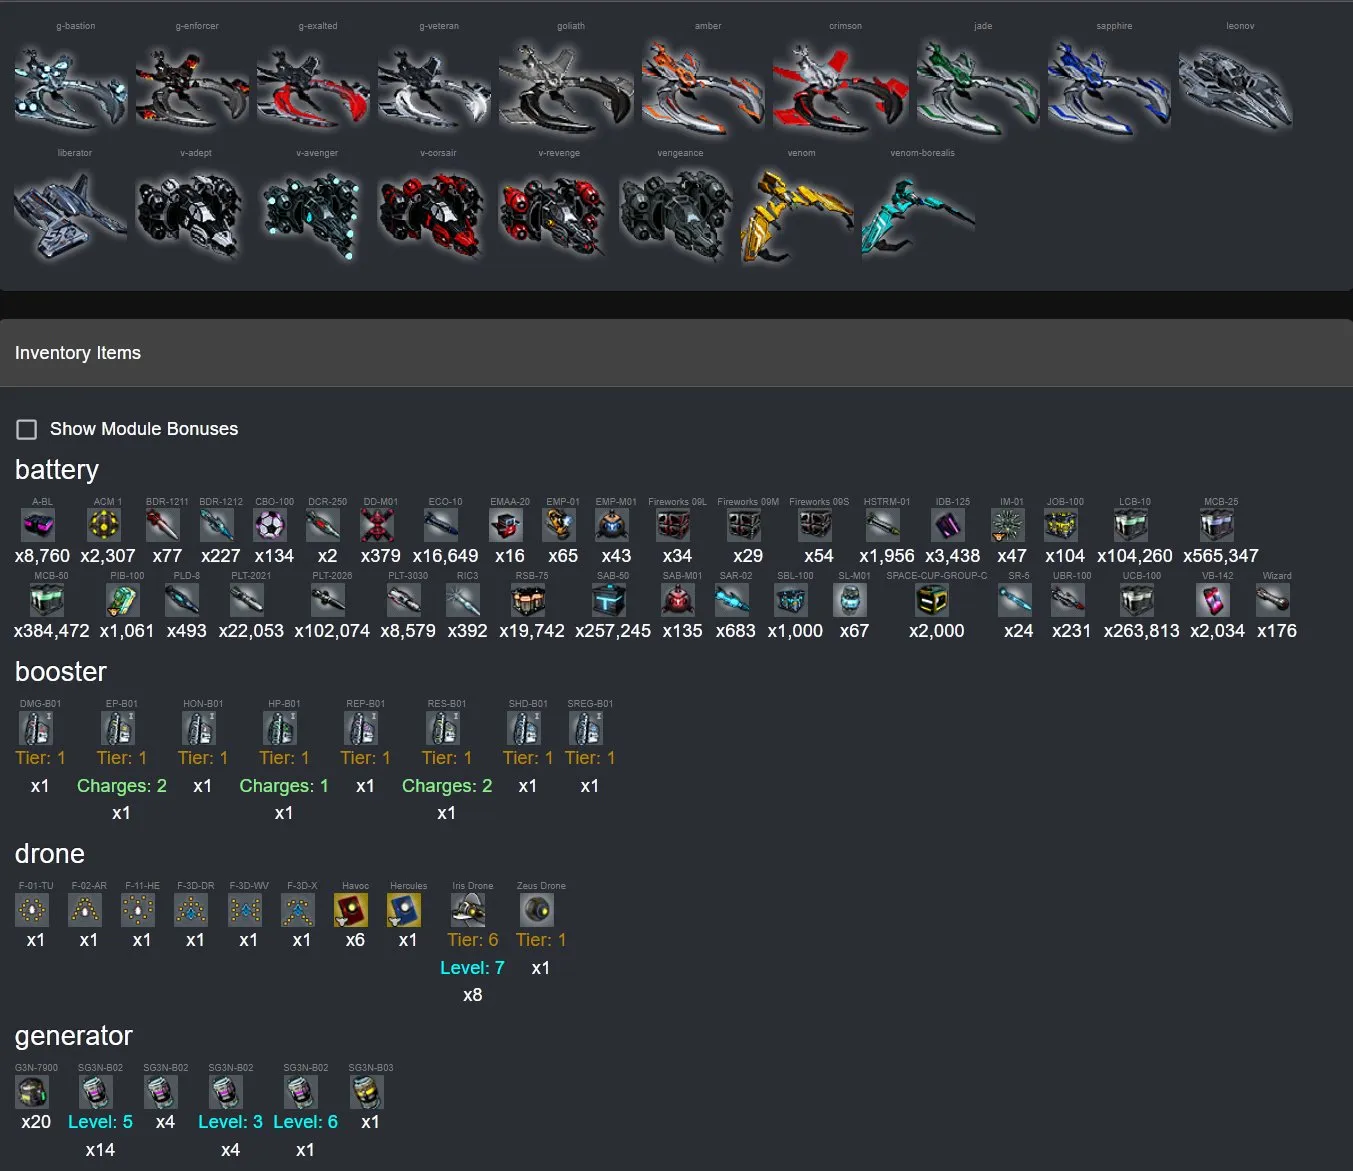Choose the RSB-75 ammo icon

pyautogui.click(x=528, y=599)
